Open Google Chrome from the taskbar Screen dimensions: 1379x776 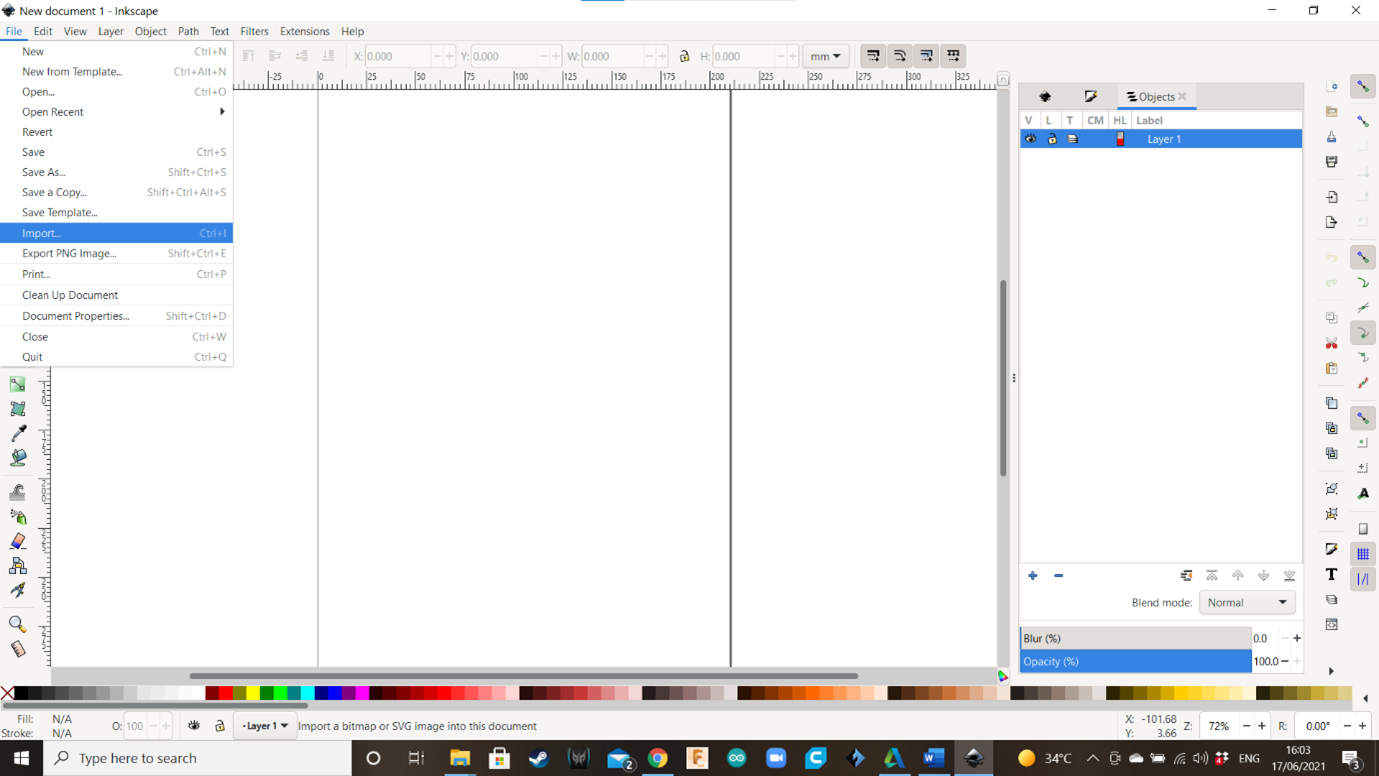[x=657, y=758]
